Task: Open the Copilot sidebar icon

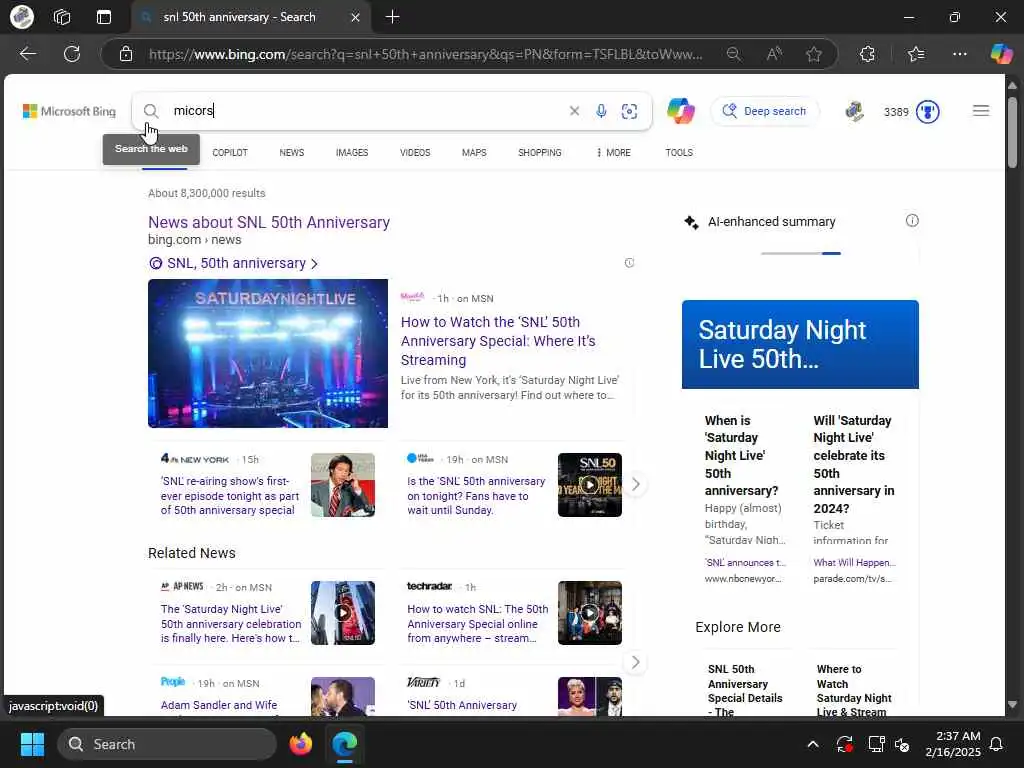Action: coord(1001,54)
